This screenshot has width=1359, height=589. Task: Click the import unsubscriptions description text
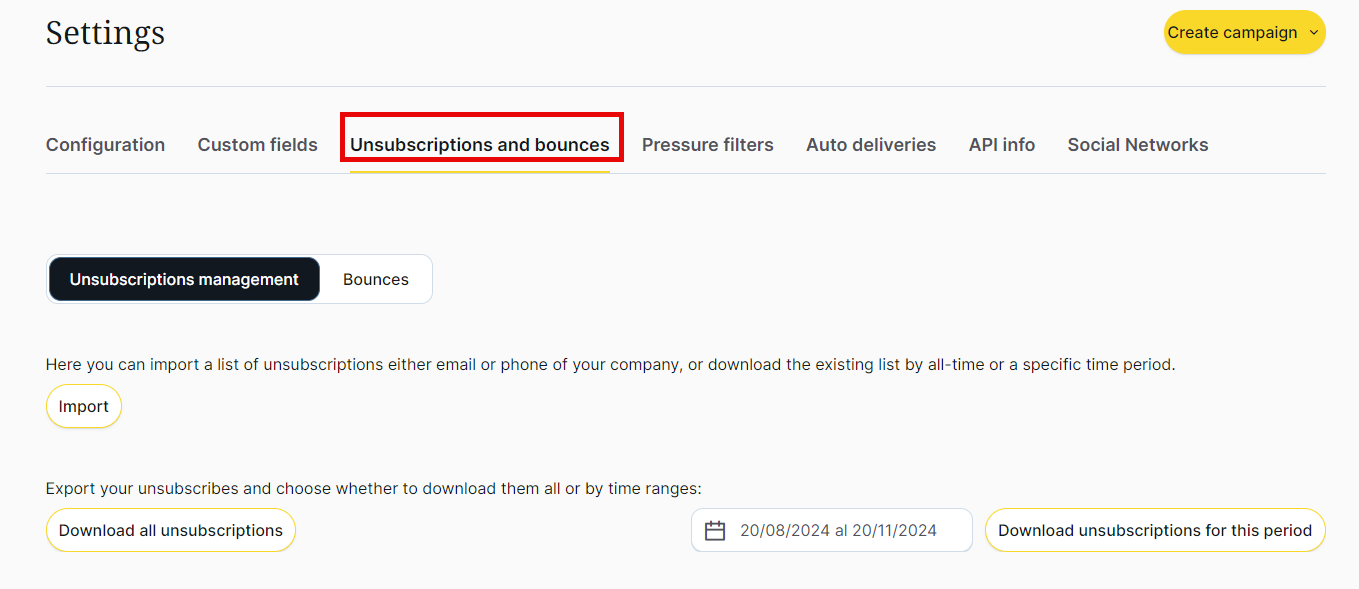point(610,365)
